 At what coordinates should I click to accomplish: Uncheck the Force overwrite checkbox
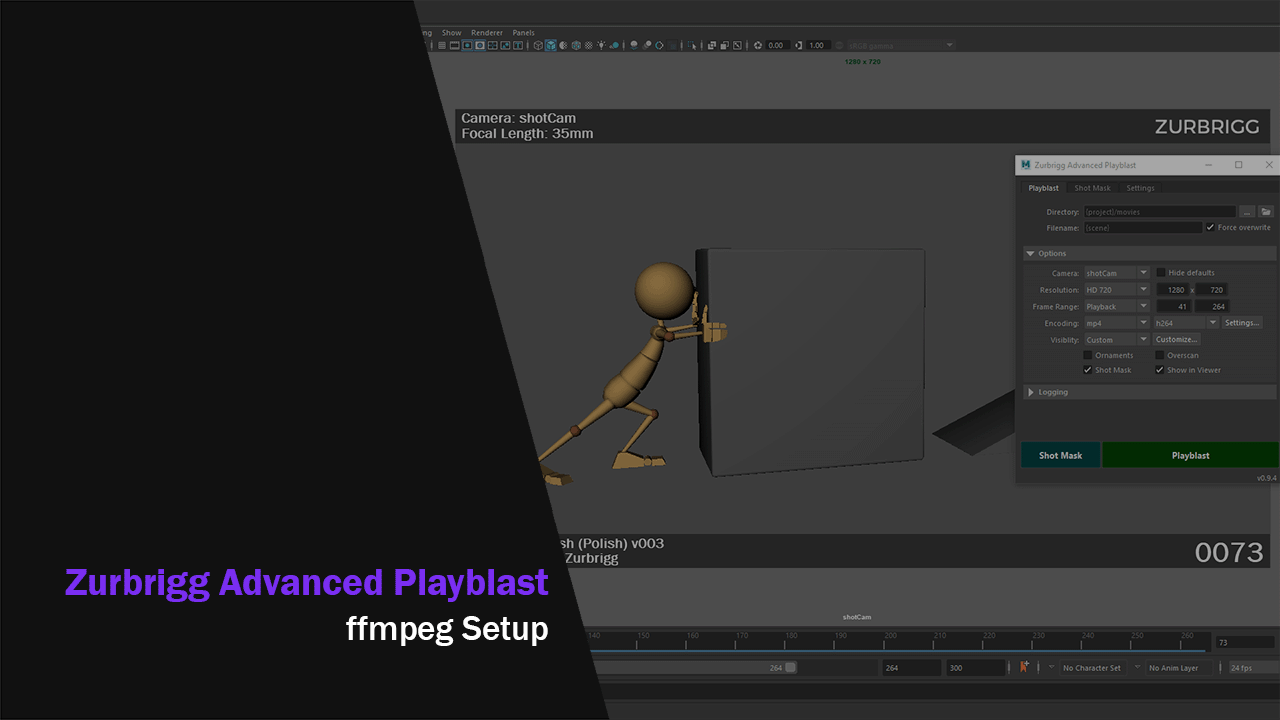pyautogui.click(x=1211, y=228)
